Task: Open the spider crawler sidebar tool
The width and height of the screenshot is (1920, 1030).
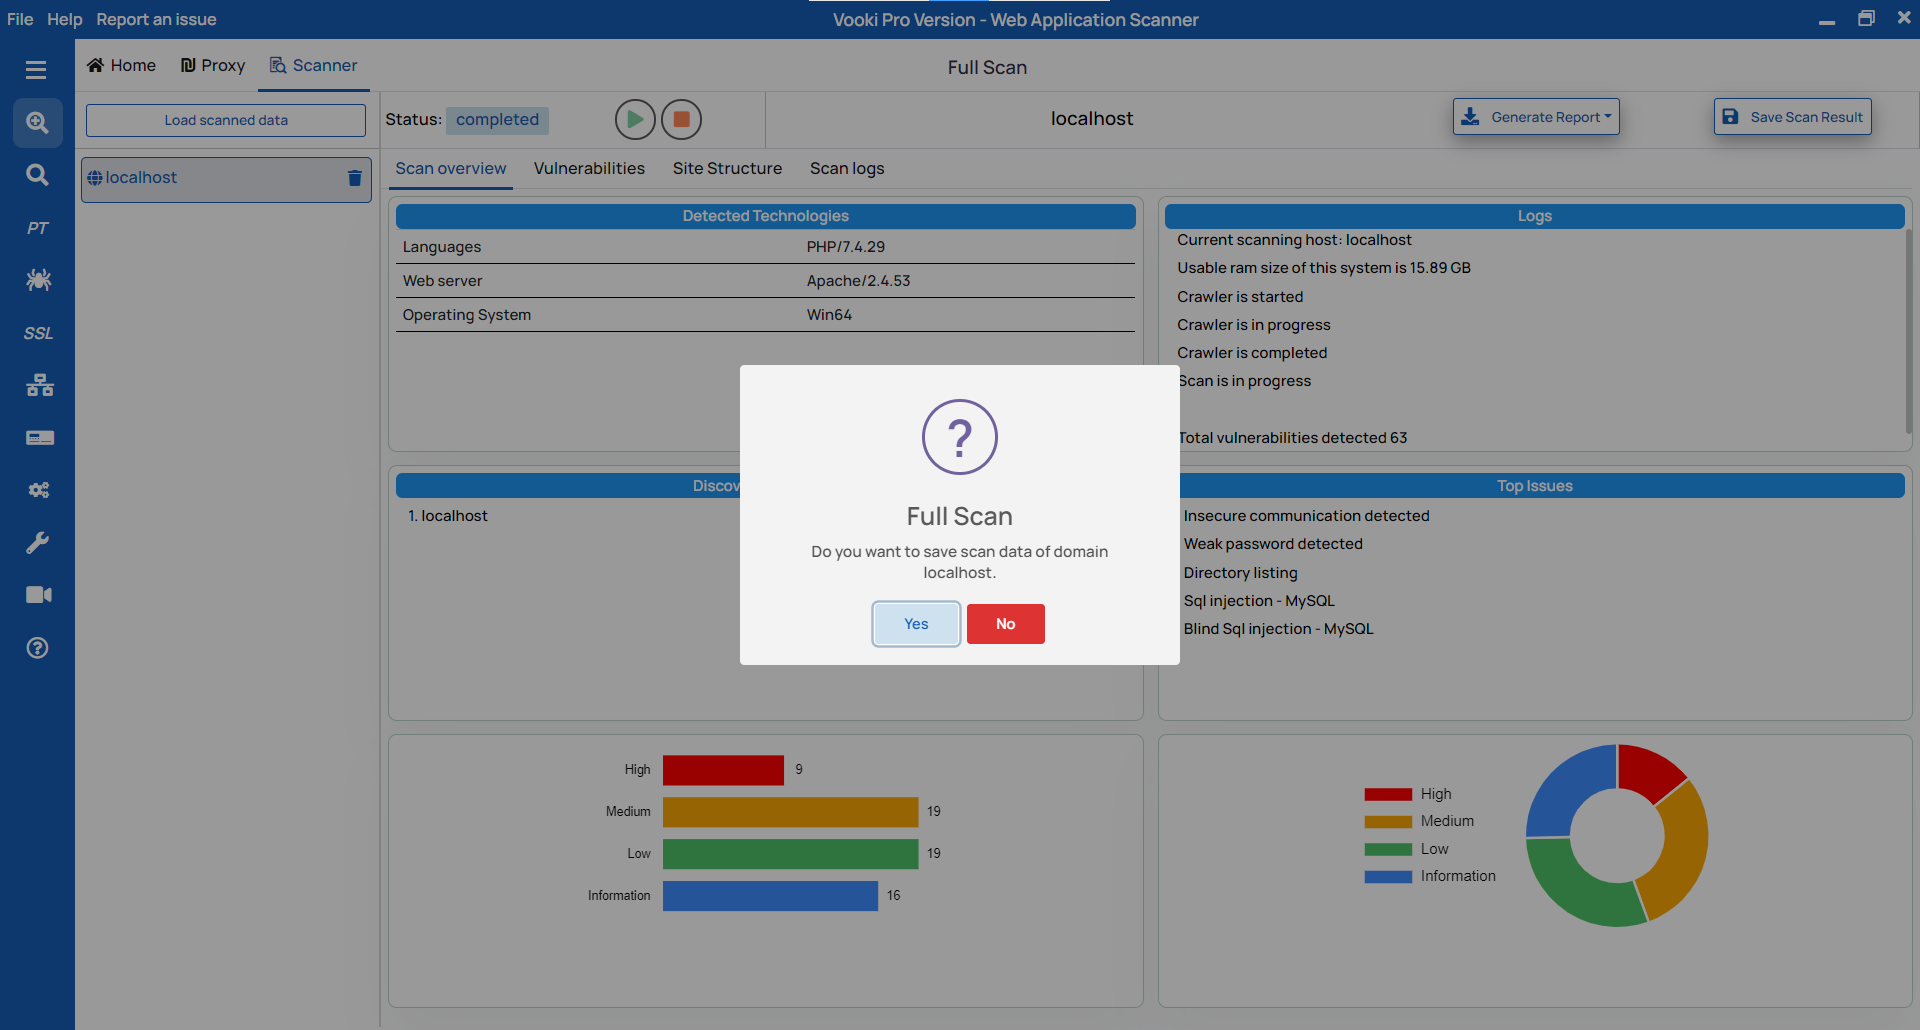Action: point(38,280)
